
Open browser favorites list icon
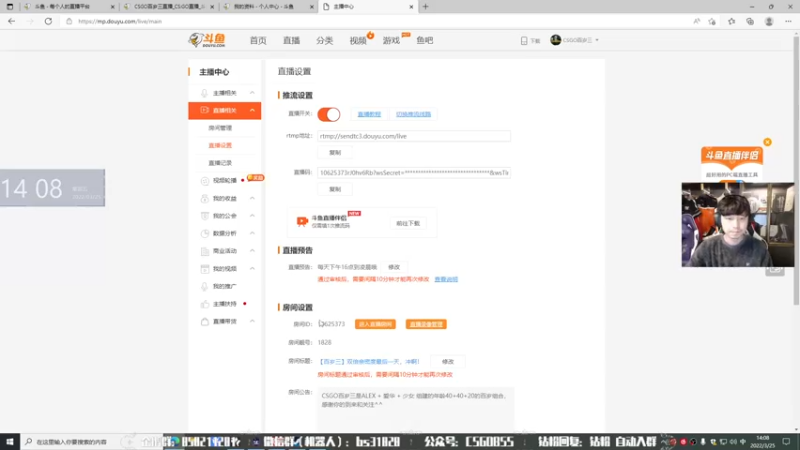pyautogui.click(x=732, y=21)
